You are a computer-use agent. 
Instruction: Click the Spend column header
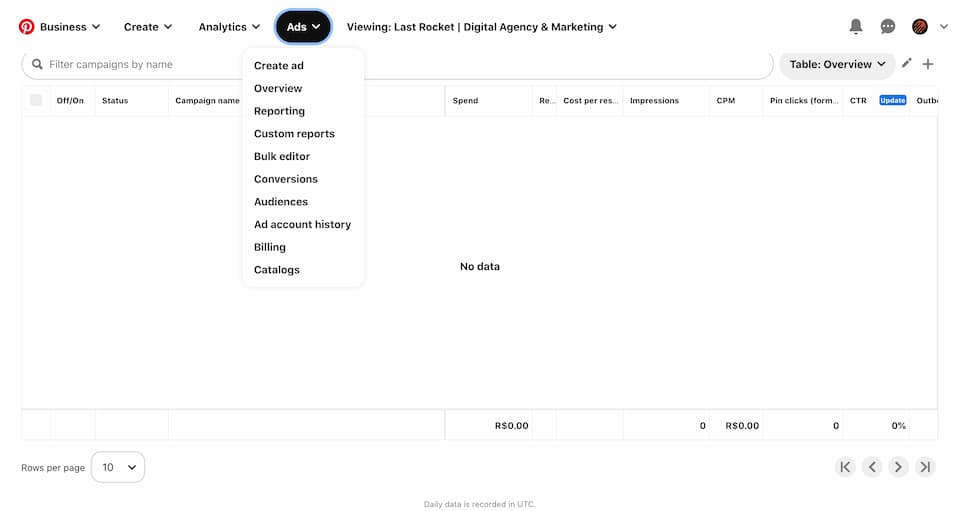465,100
